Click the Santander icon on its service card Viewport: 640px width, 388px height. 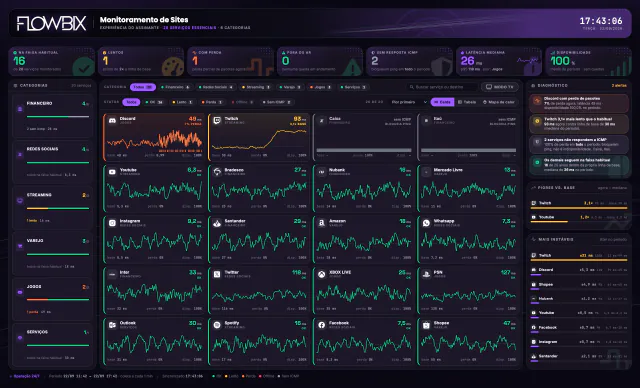217,223
